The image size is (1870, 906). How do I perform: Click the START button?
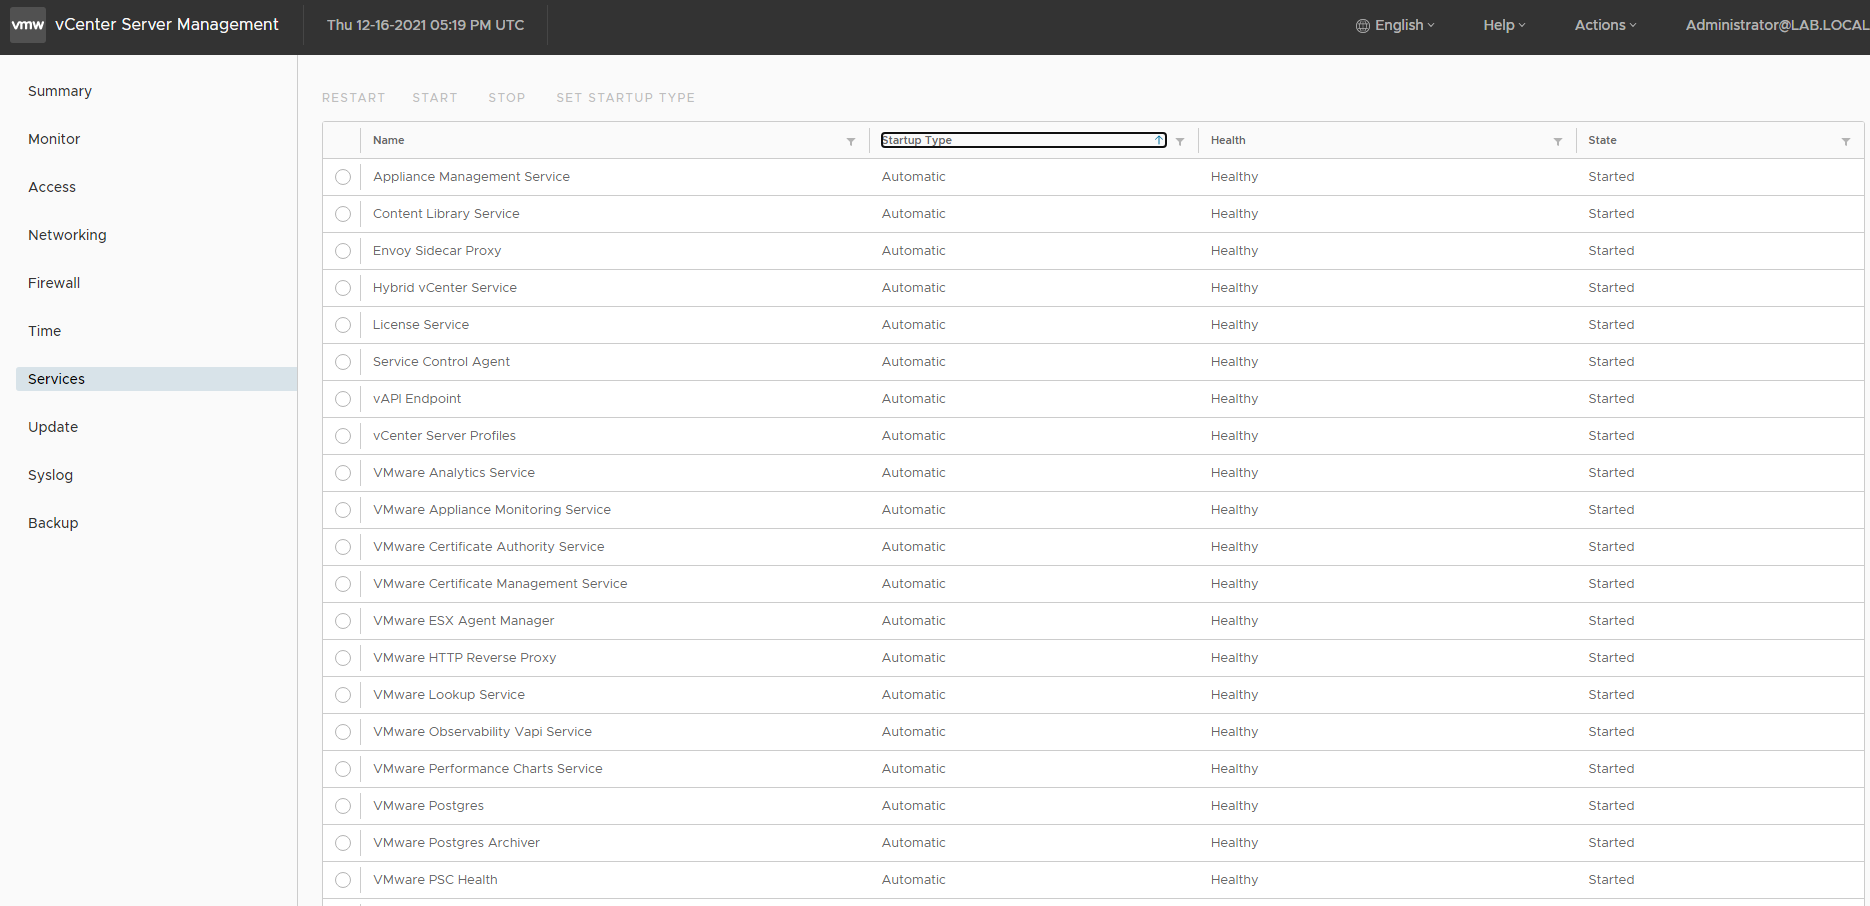[435, 98]
